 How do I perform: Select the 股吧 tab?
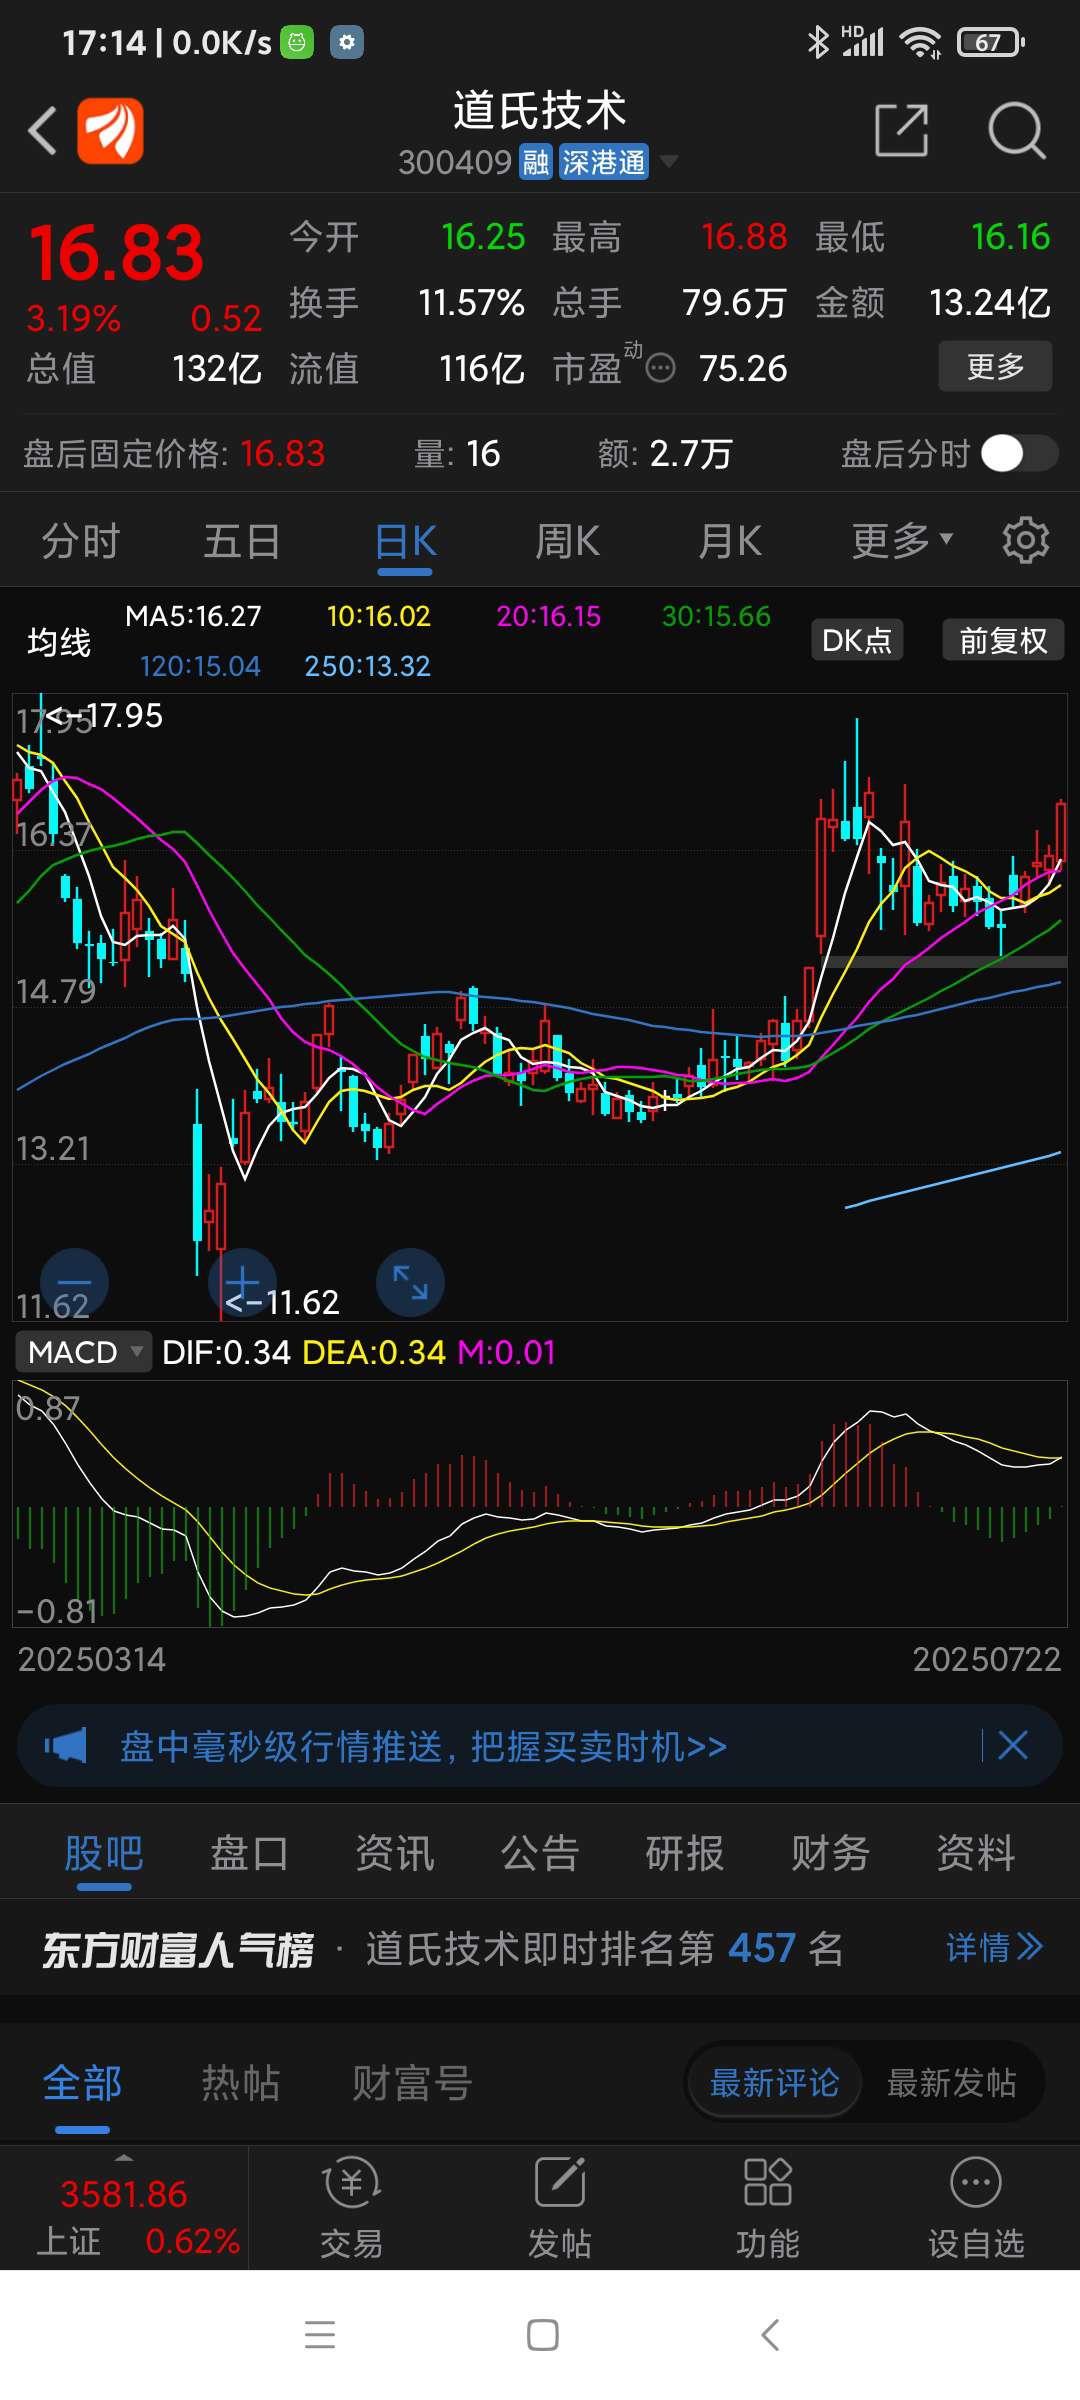(104, 1854)
